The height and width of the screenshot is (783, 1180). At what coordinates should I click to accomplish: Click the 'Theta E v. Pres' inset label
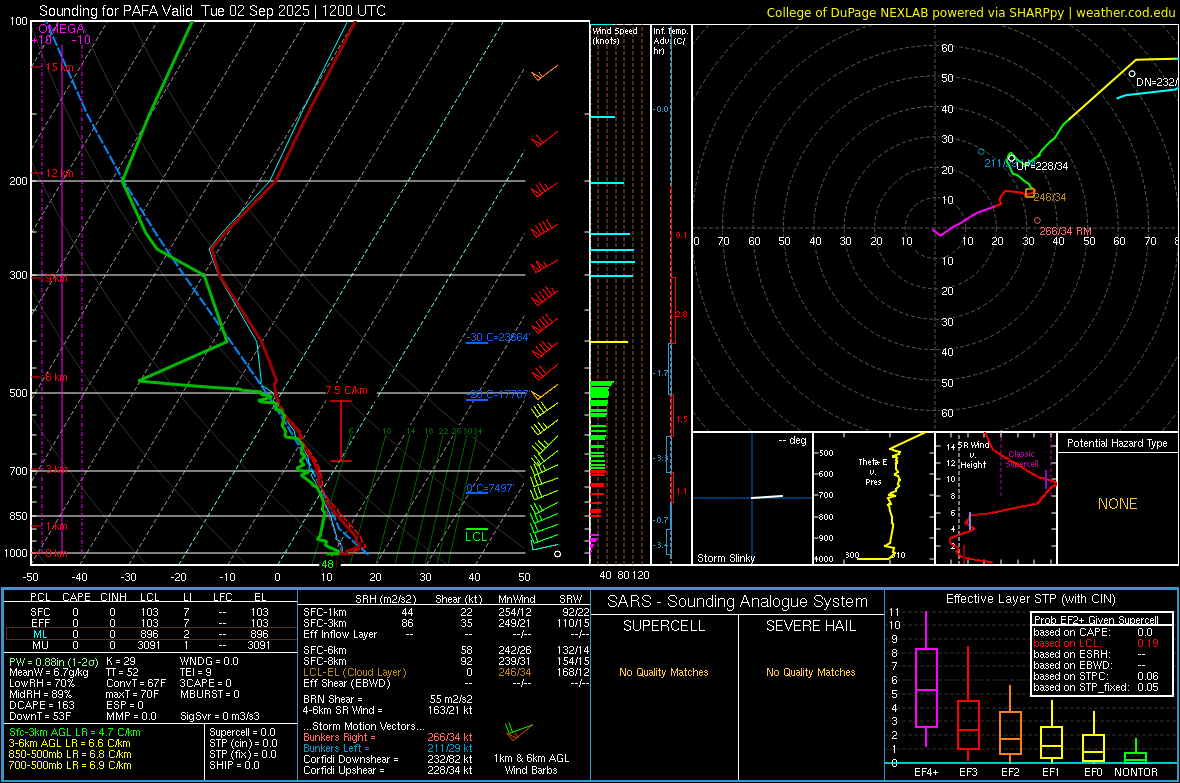point(873,472)
